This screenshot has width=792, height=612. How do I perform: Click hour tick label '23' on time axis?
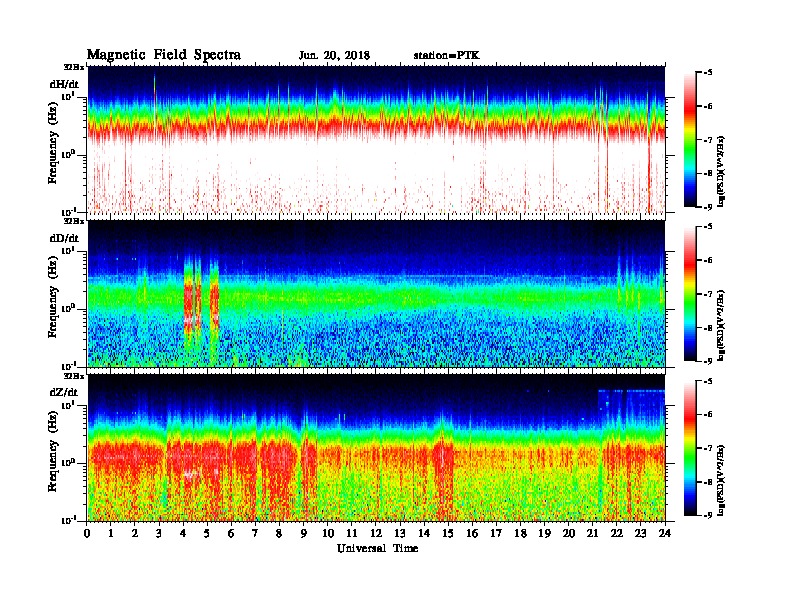click(x=640, y=533)
